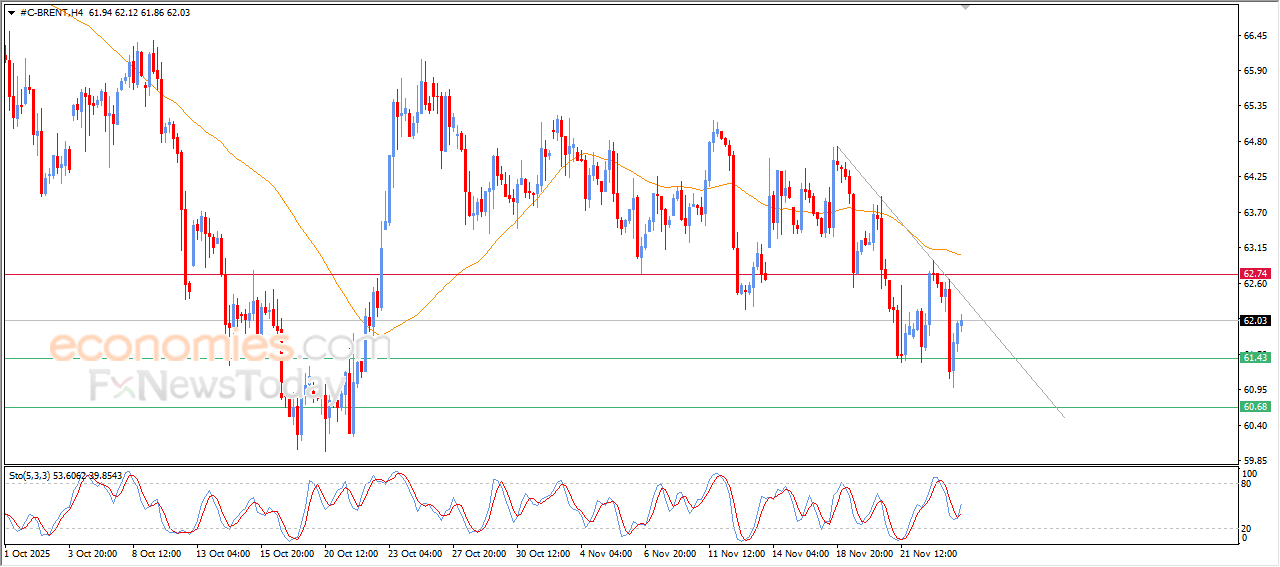
Task: Click the red horizontal resistance line
Action: click(x=500, y=273)
